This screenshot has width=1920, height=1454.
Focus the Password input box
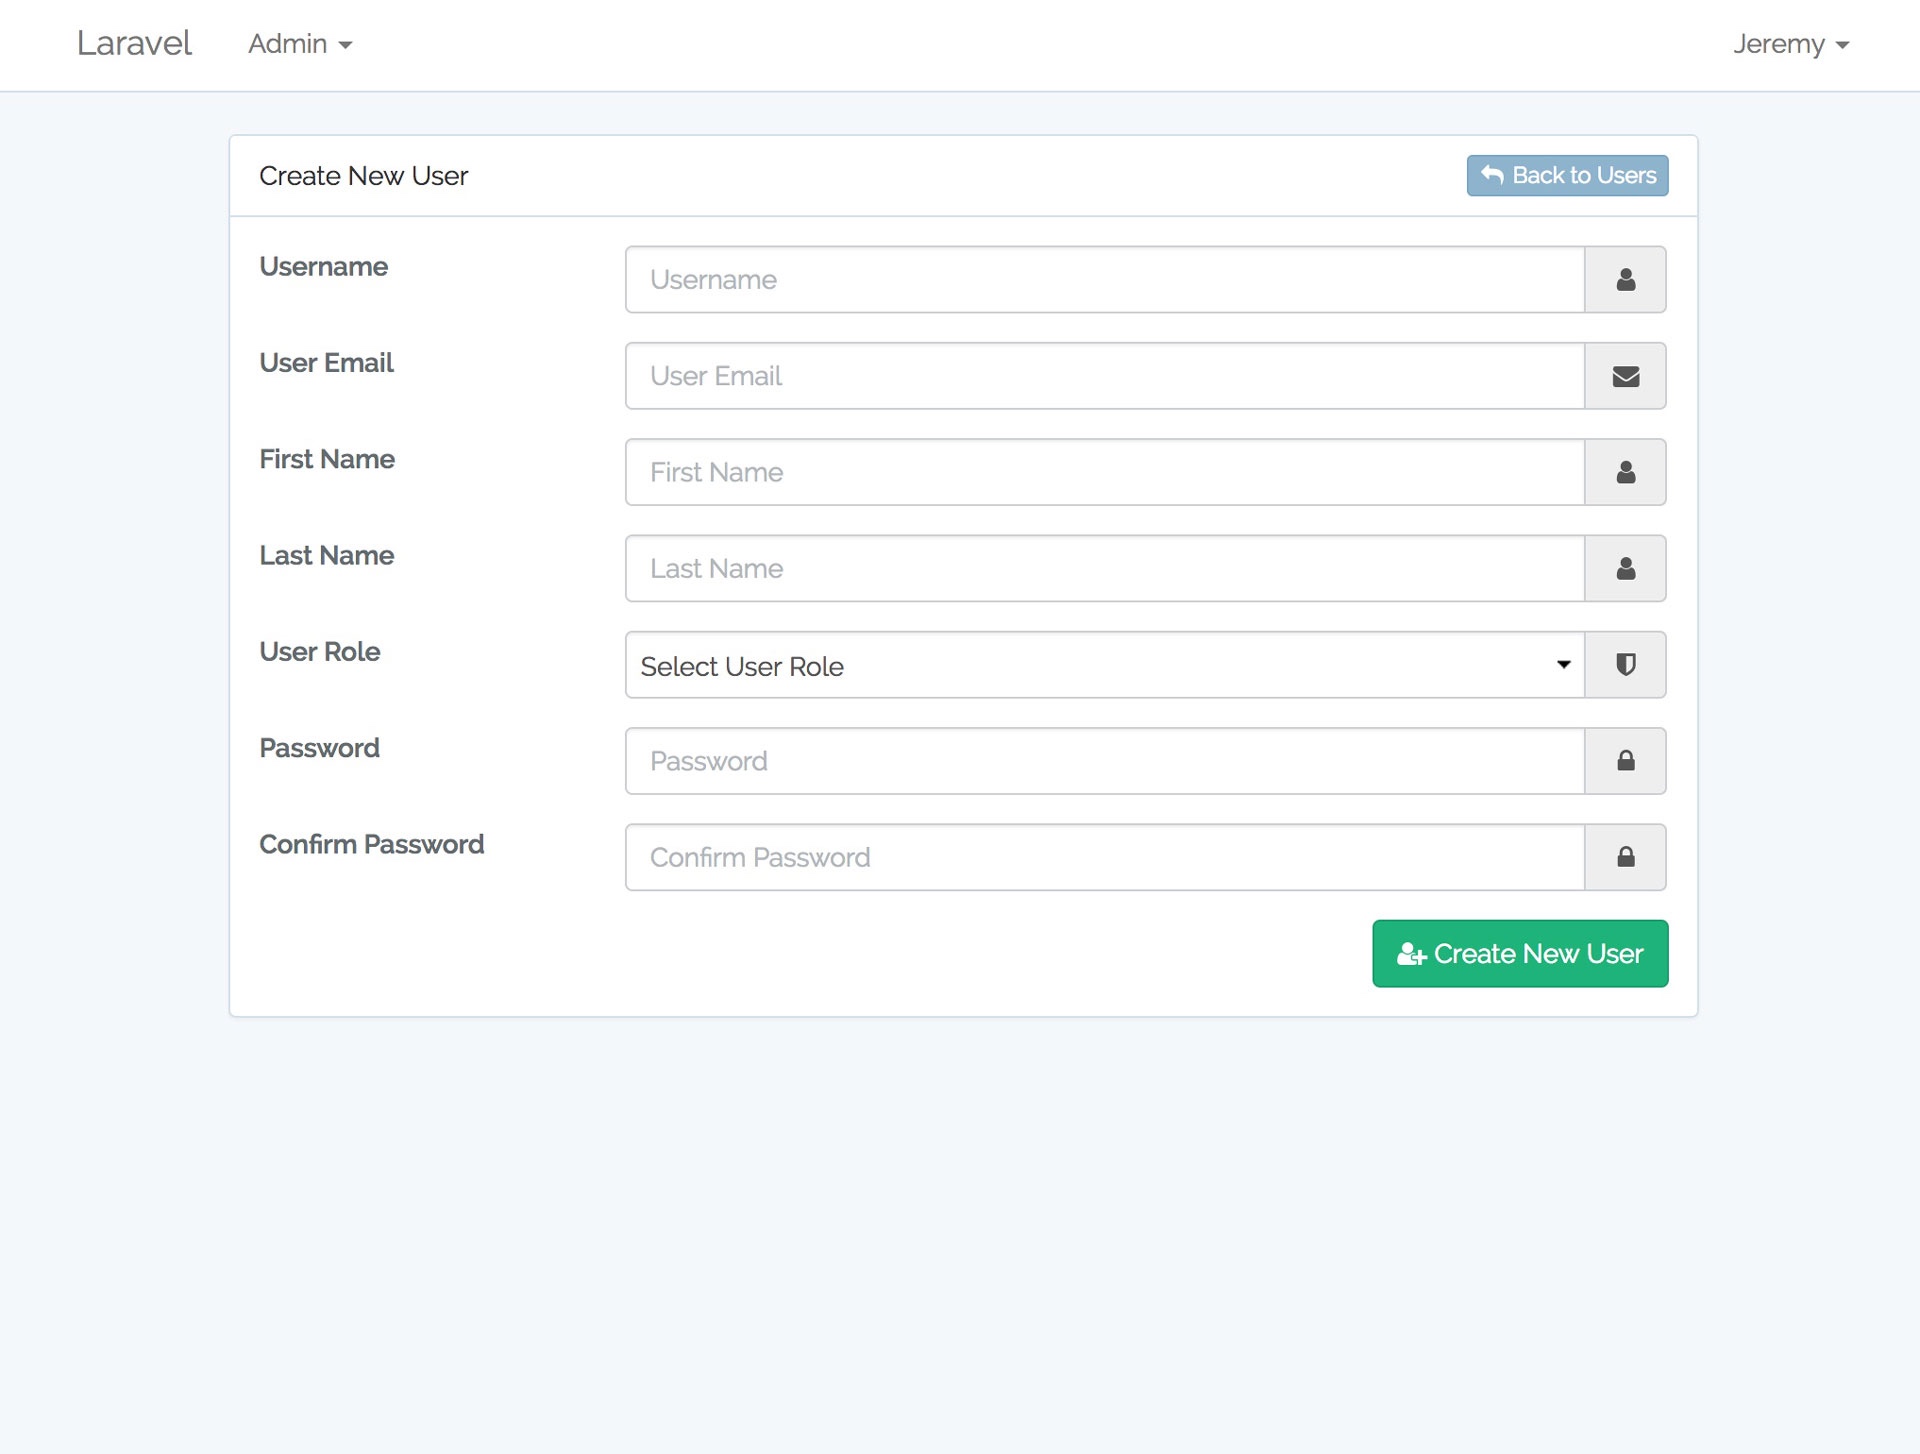(1104, 761)
